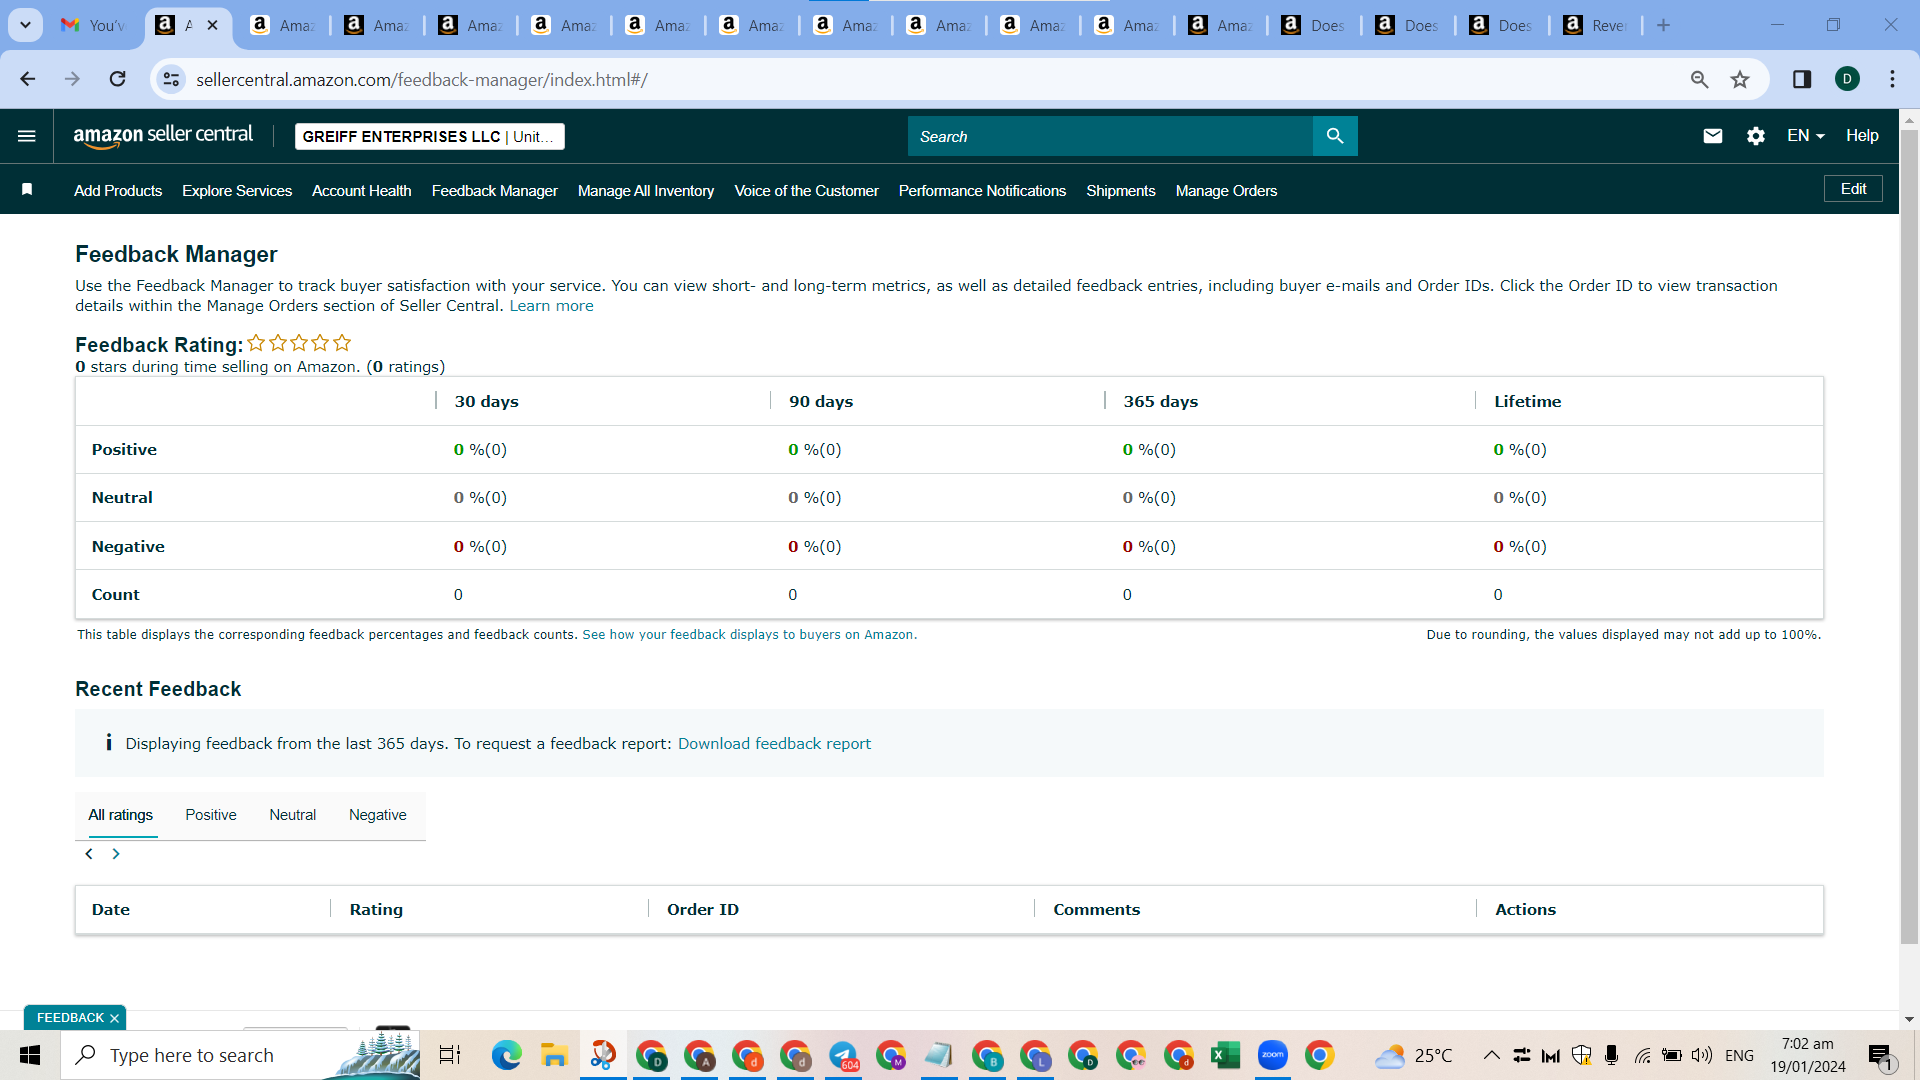Close the FEEDBACK tab widget

pyautogui.click(x=114, y=1018)
